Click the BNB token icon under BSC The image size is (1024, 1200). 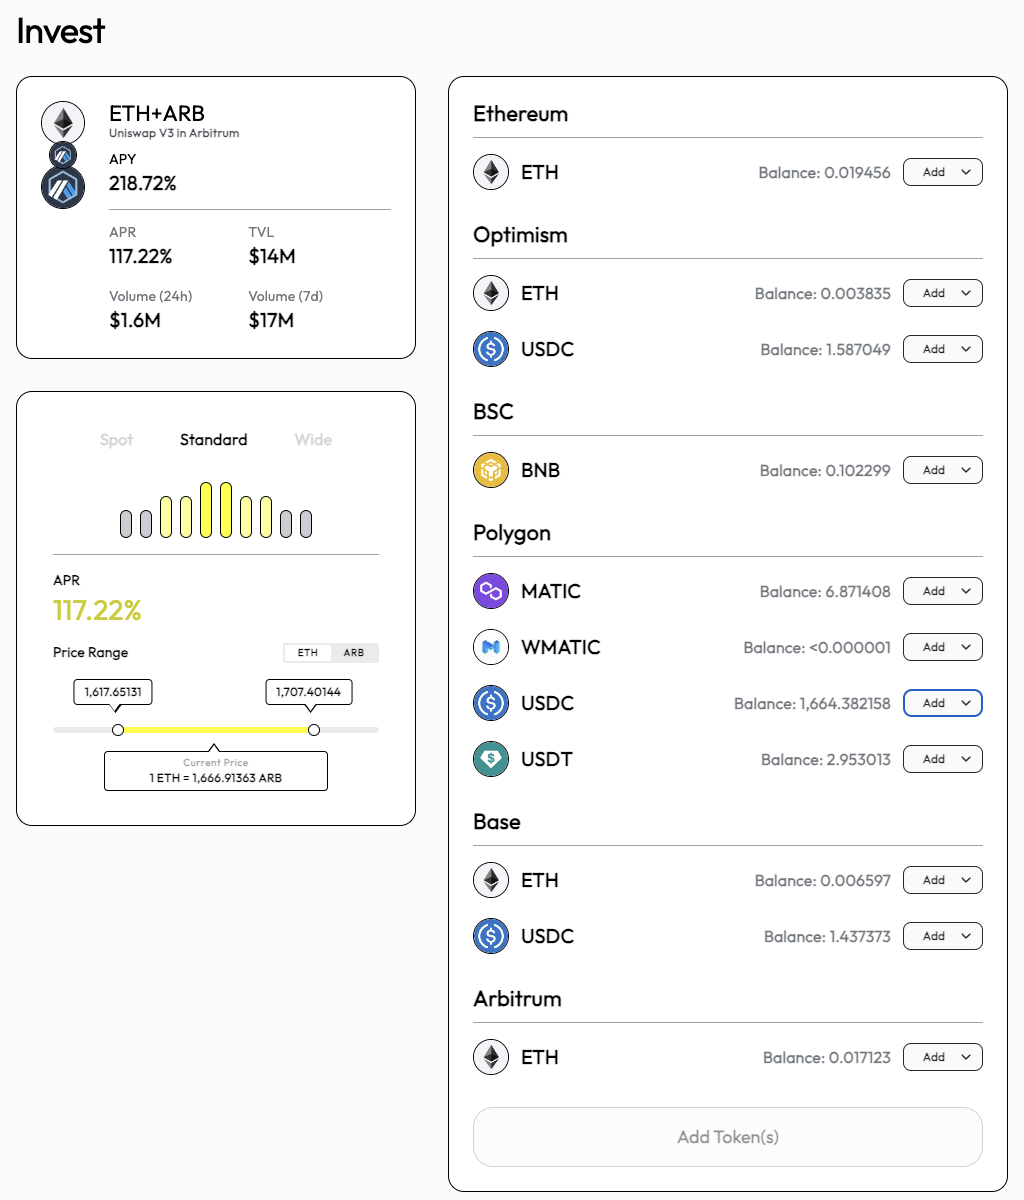[x=491, y=470]
